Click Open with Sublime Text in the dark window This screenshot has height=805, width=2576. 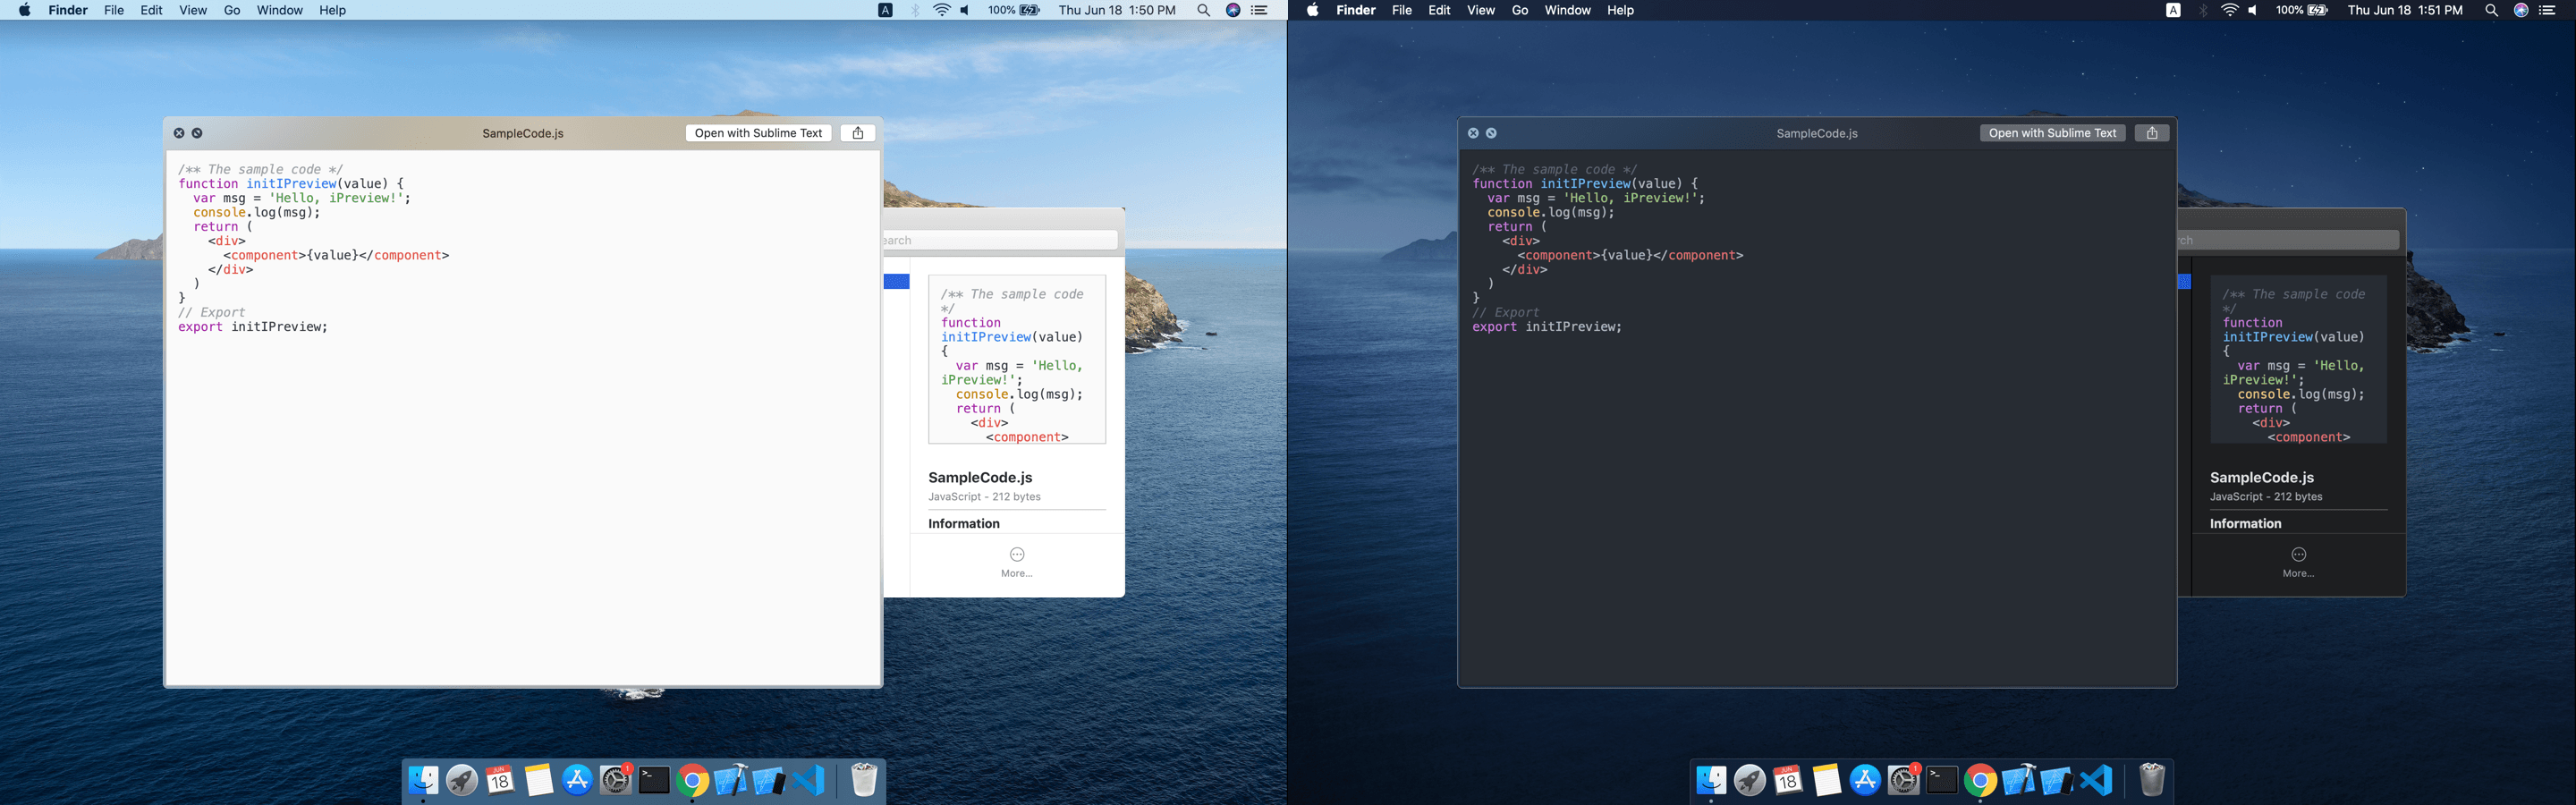click(x=2052, y=133)
